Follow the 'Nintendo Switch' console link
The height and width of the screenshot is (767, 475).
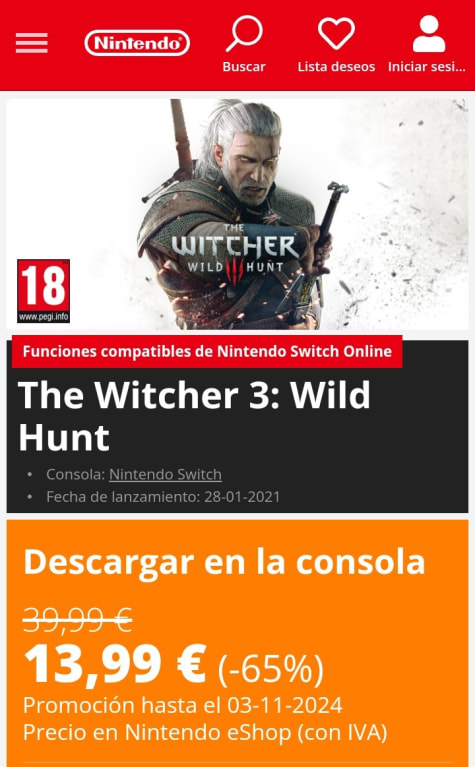coord(165,474)
